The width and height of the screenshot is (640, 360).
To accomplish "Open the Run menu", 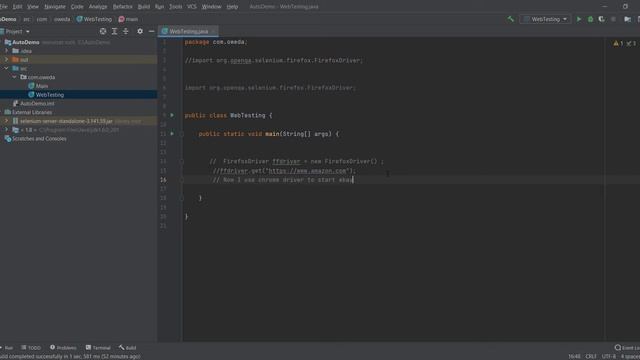I will 159,7.
